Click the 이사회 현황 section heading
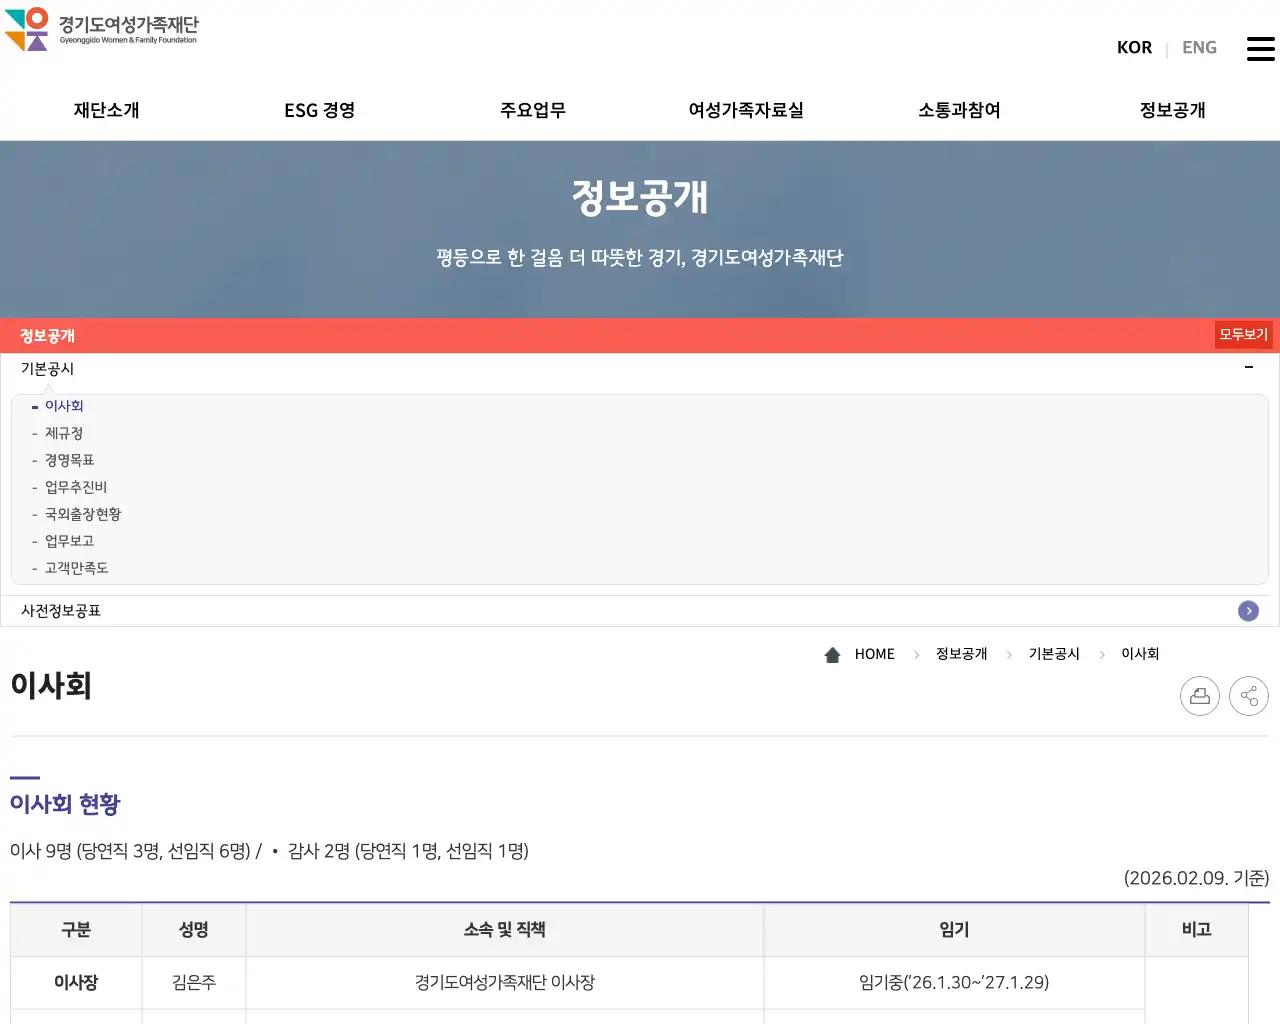The image size is (1280, 1024). pyautogui.click(x=65, y=804)
